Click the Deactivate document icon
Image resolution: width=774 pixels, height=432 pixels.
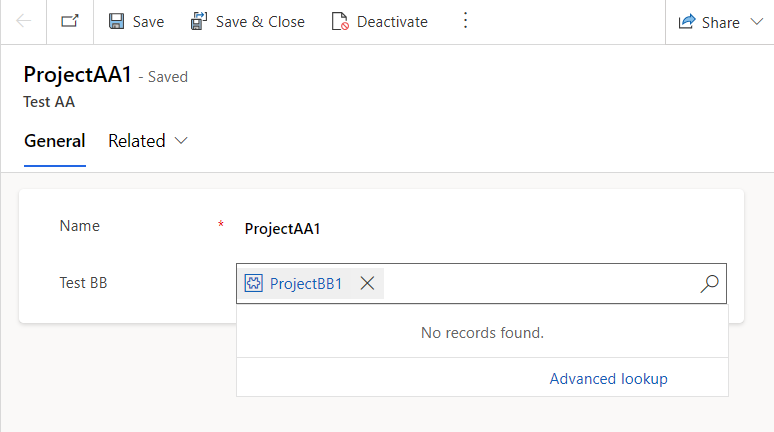[x=340, y=21]
